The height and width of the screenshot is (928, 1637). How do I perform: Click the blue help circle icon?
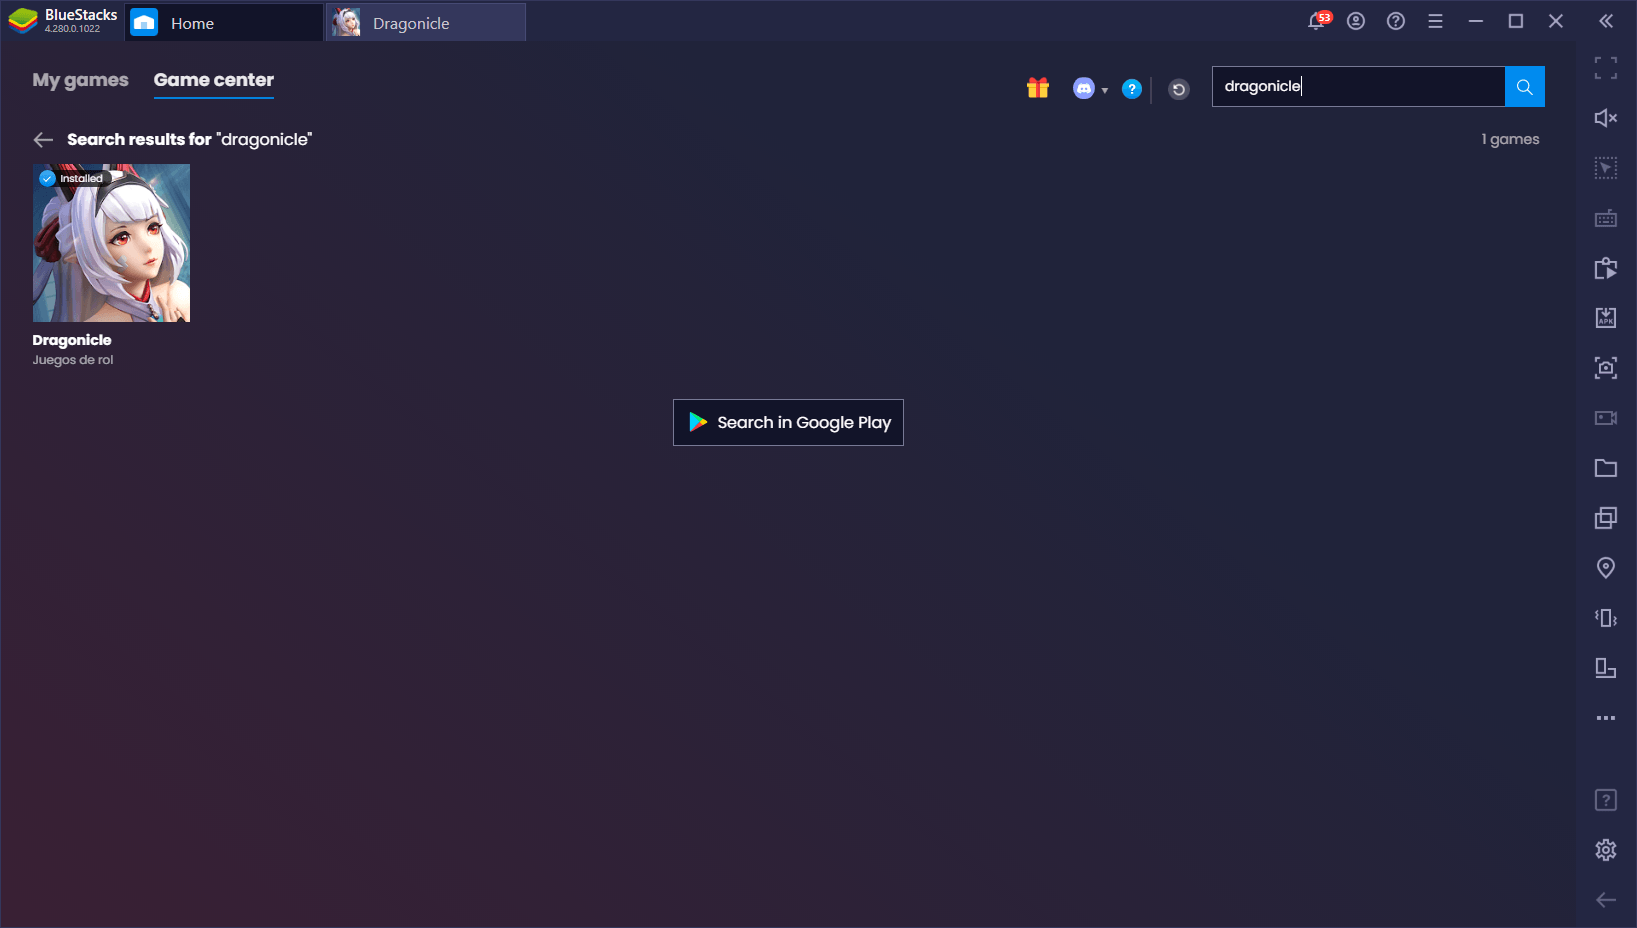(x=1132, y=89)
